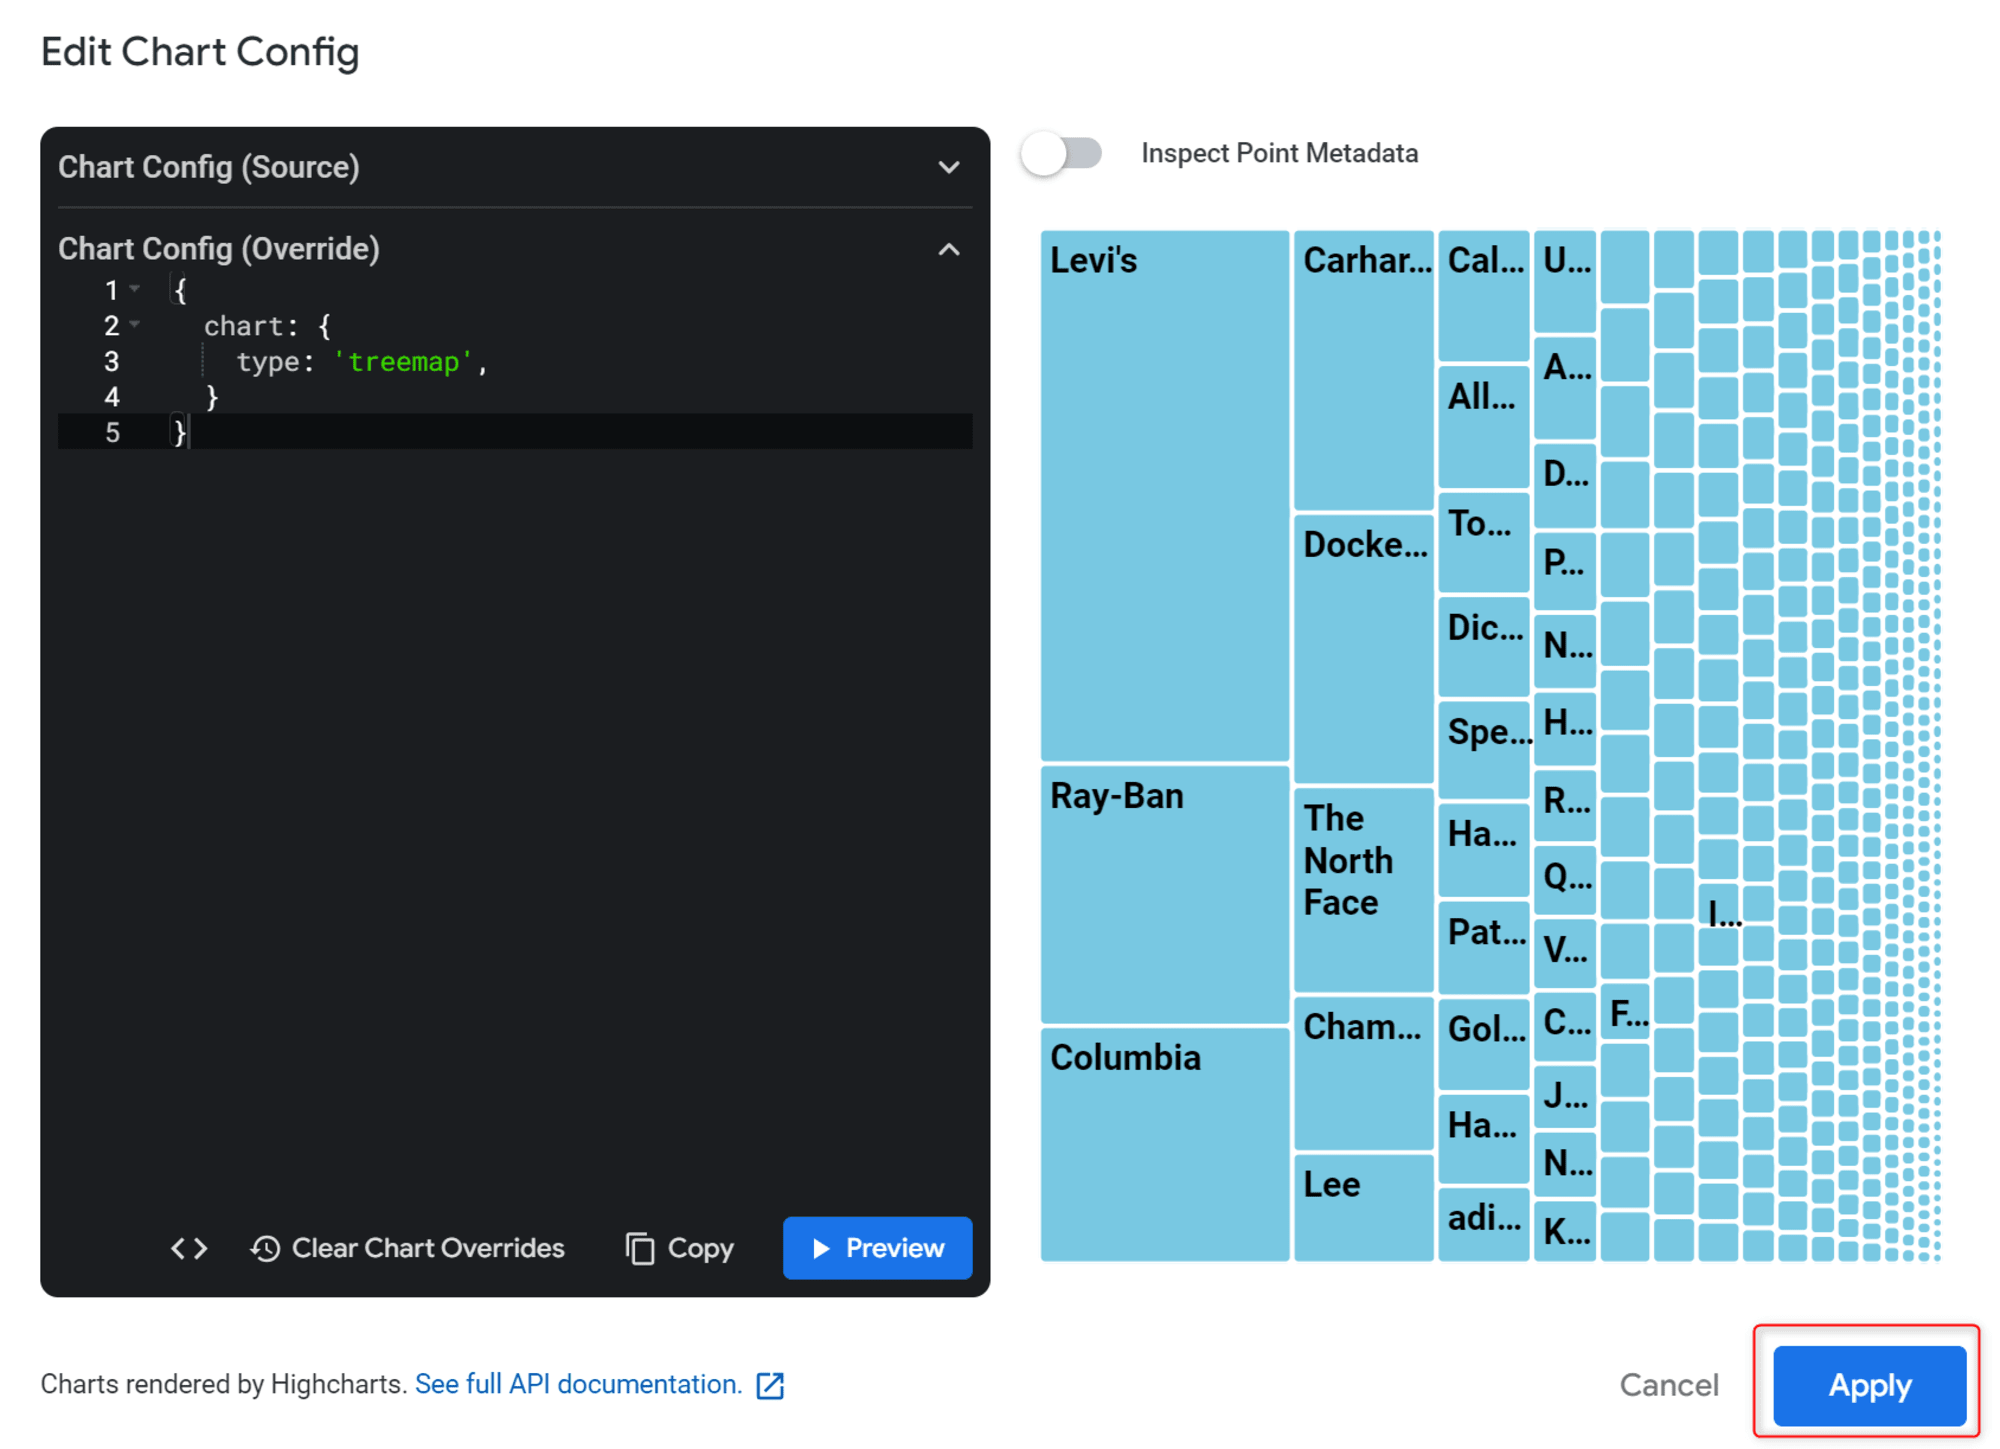Cancel the chart config edit
2000x1449 pixels.
[1669, 1385]
